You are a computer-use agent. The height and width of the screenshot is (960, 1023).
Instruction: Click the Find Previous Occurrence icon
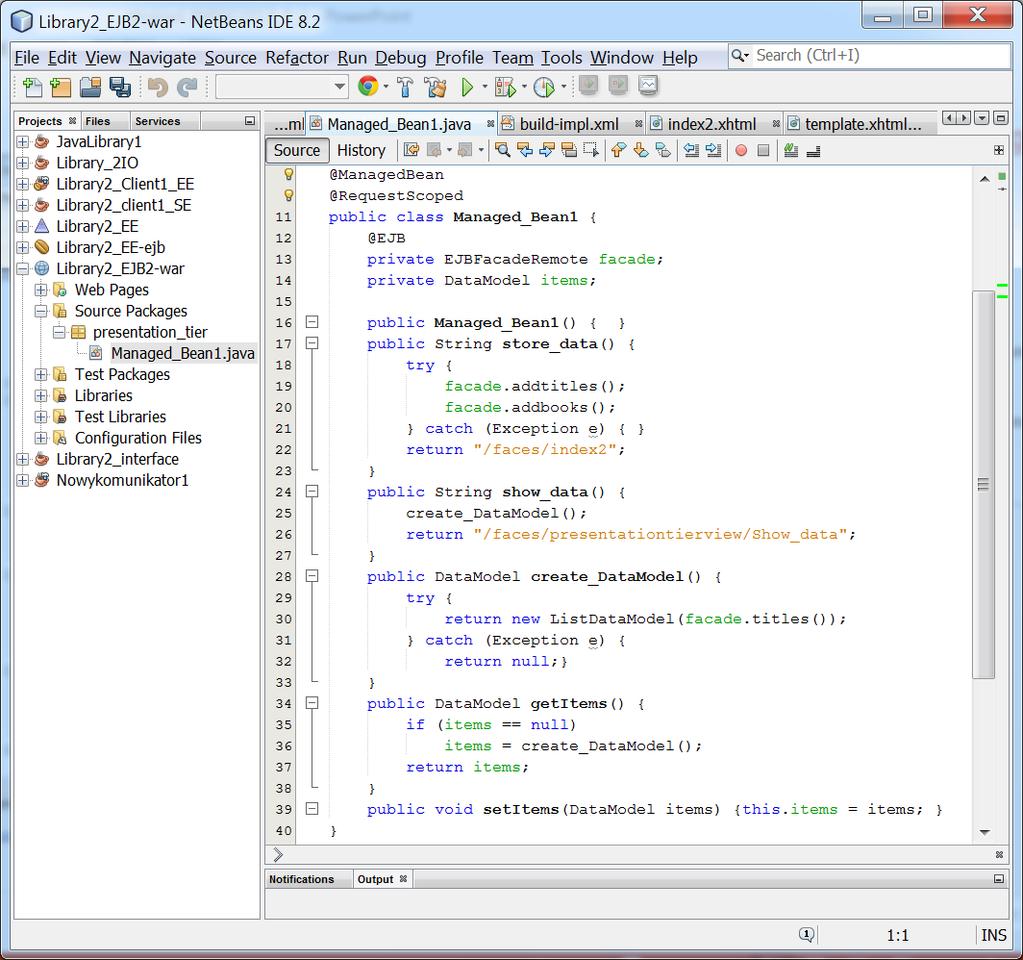[525, 150]
